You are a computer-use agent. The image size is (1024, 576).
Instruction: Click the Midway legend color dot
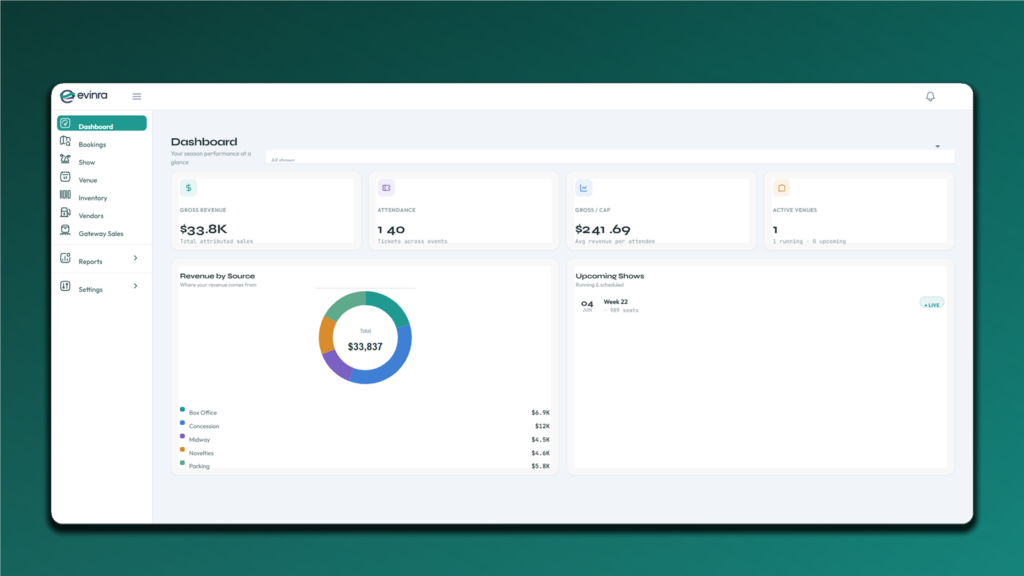pos(182,436)
